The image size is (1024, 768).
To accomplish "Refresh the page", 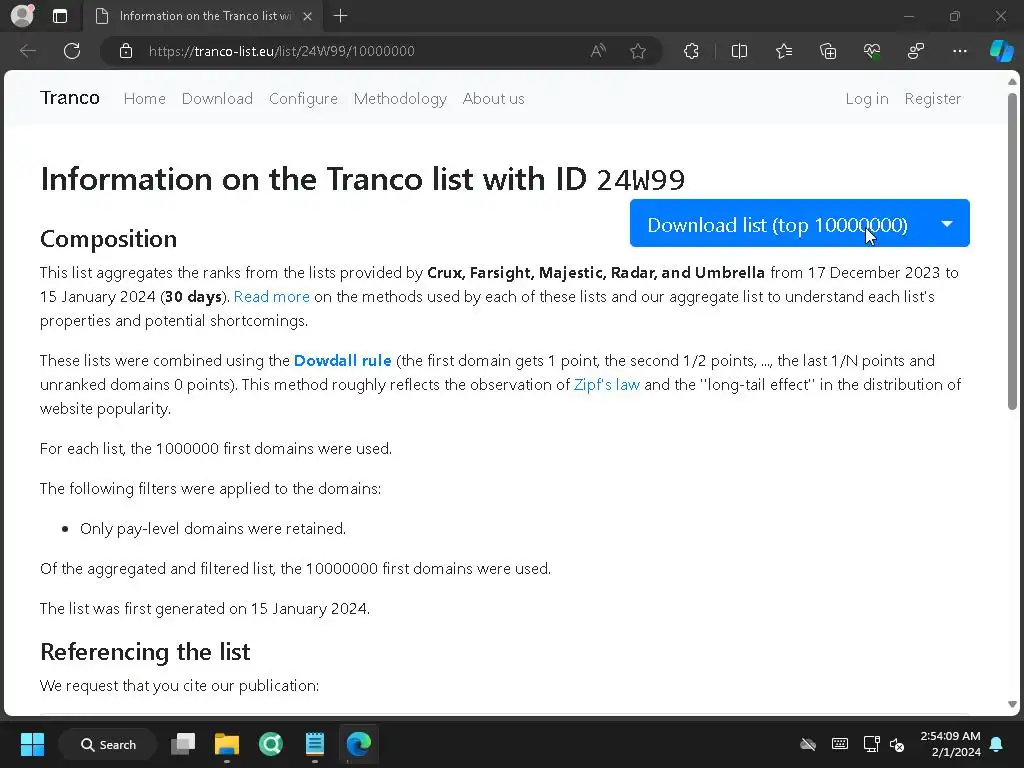I will 72,51.
